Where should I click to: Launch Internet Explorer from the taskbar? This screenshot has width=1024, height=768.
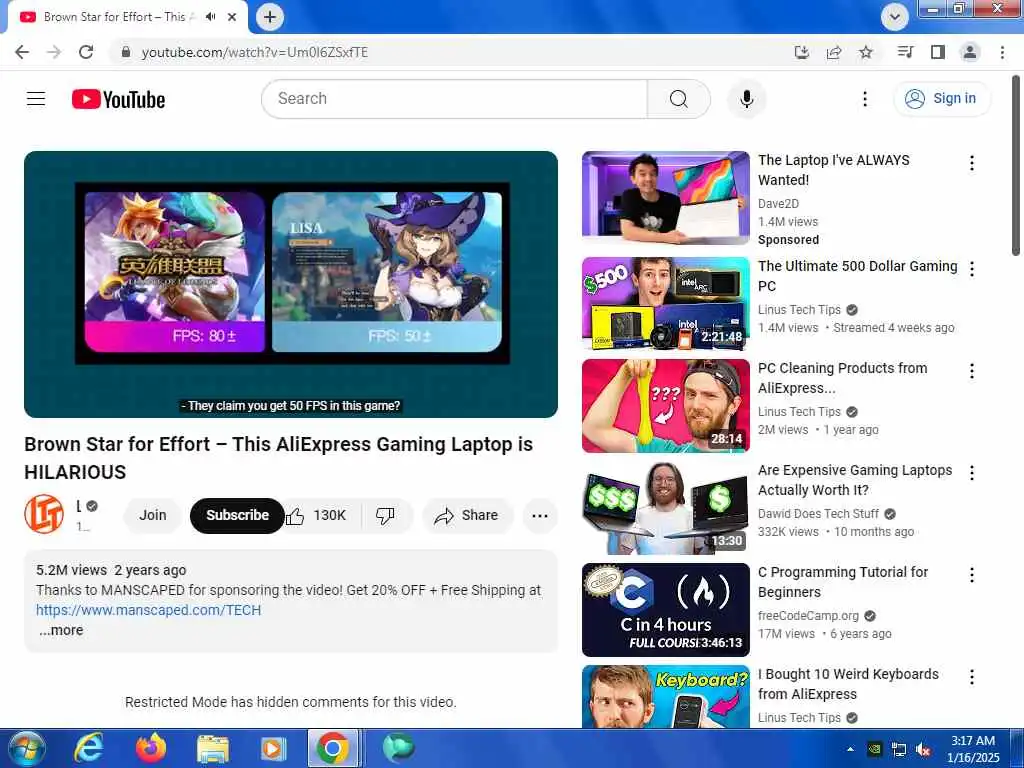pos(89,748)
